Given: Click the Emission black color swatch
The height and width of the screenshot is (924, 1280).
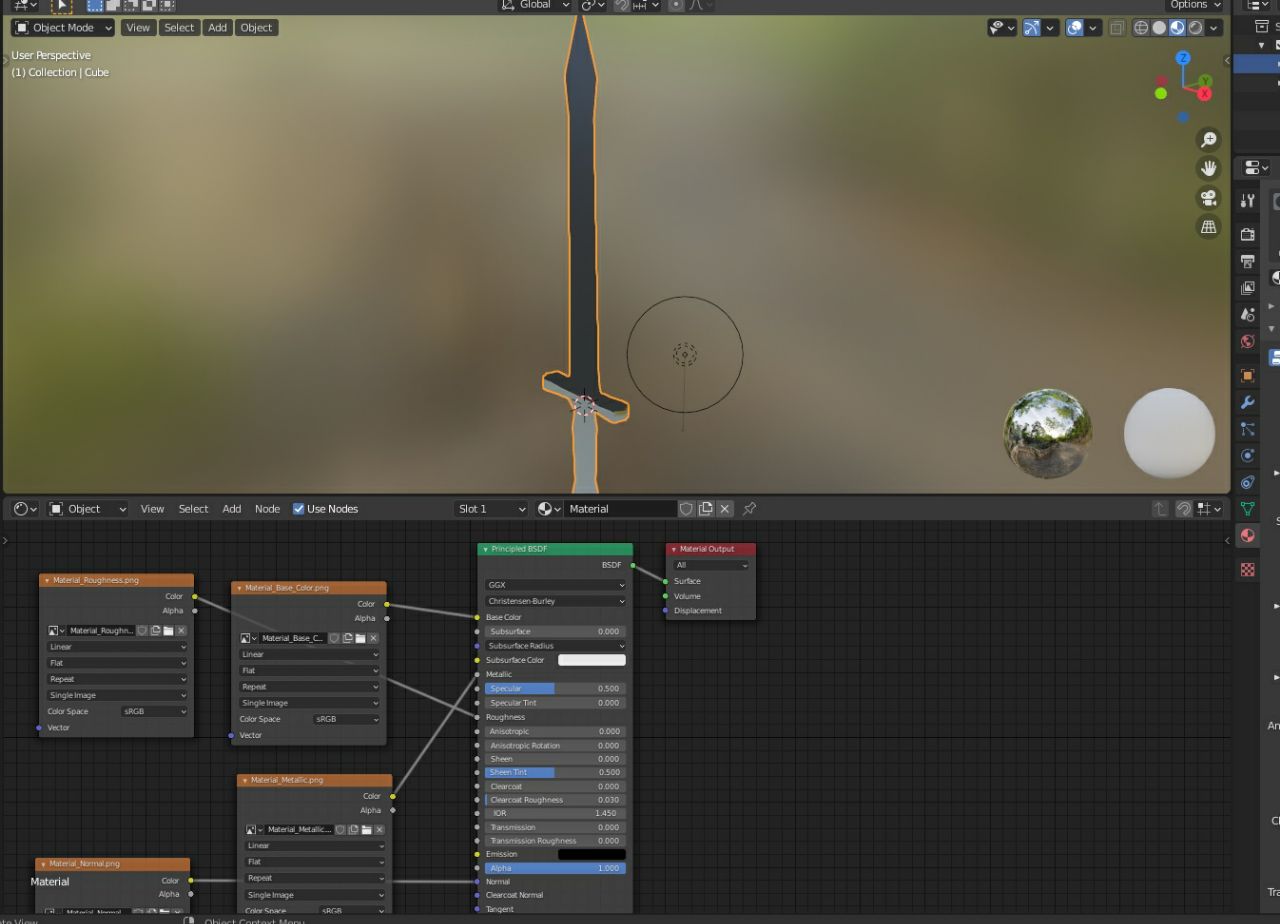Looking at the screenshot, I should pyautogui.click(x=592, y=854).
